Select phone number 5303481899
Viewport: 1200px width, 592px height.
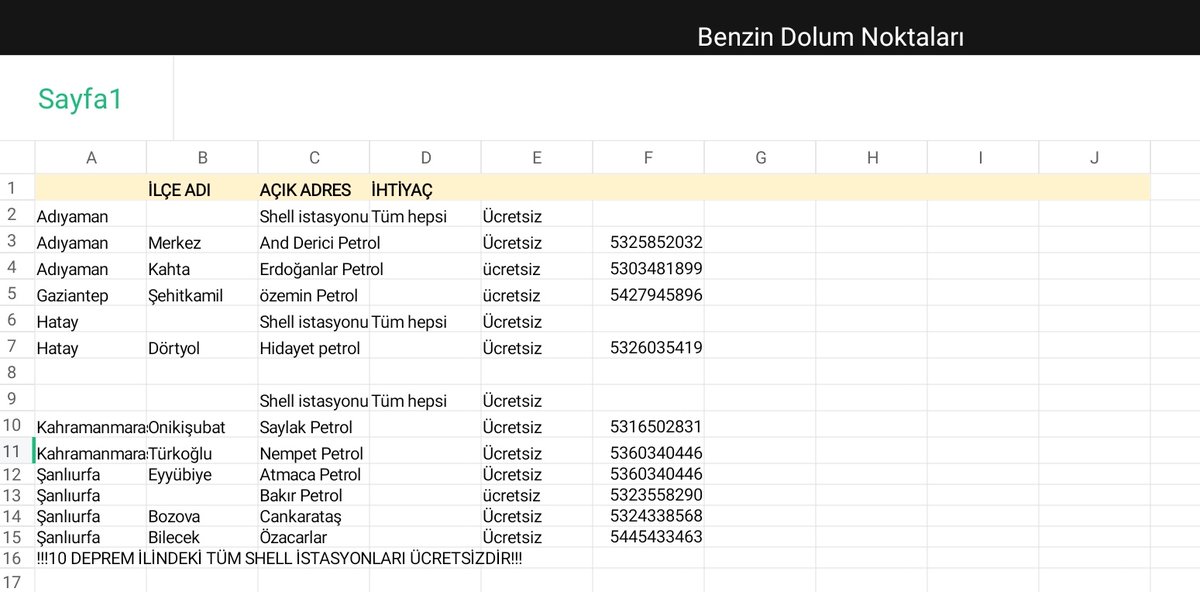pos(648,268)
